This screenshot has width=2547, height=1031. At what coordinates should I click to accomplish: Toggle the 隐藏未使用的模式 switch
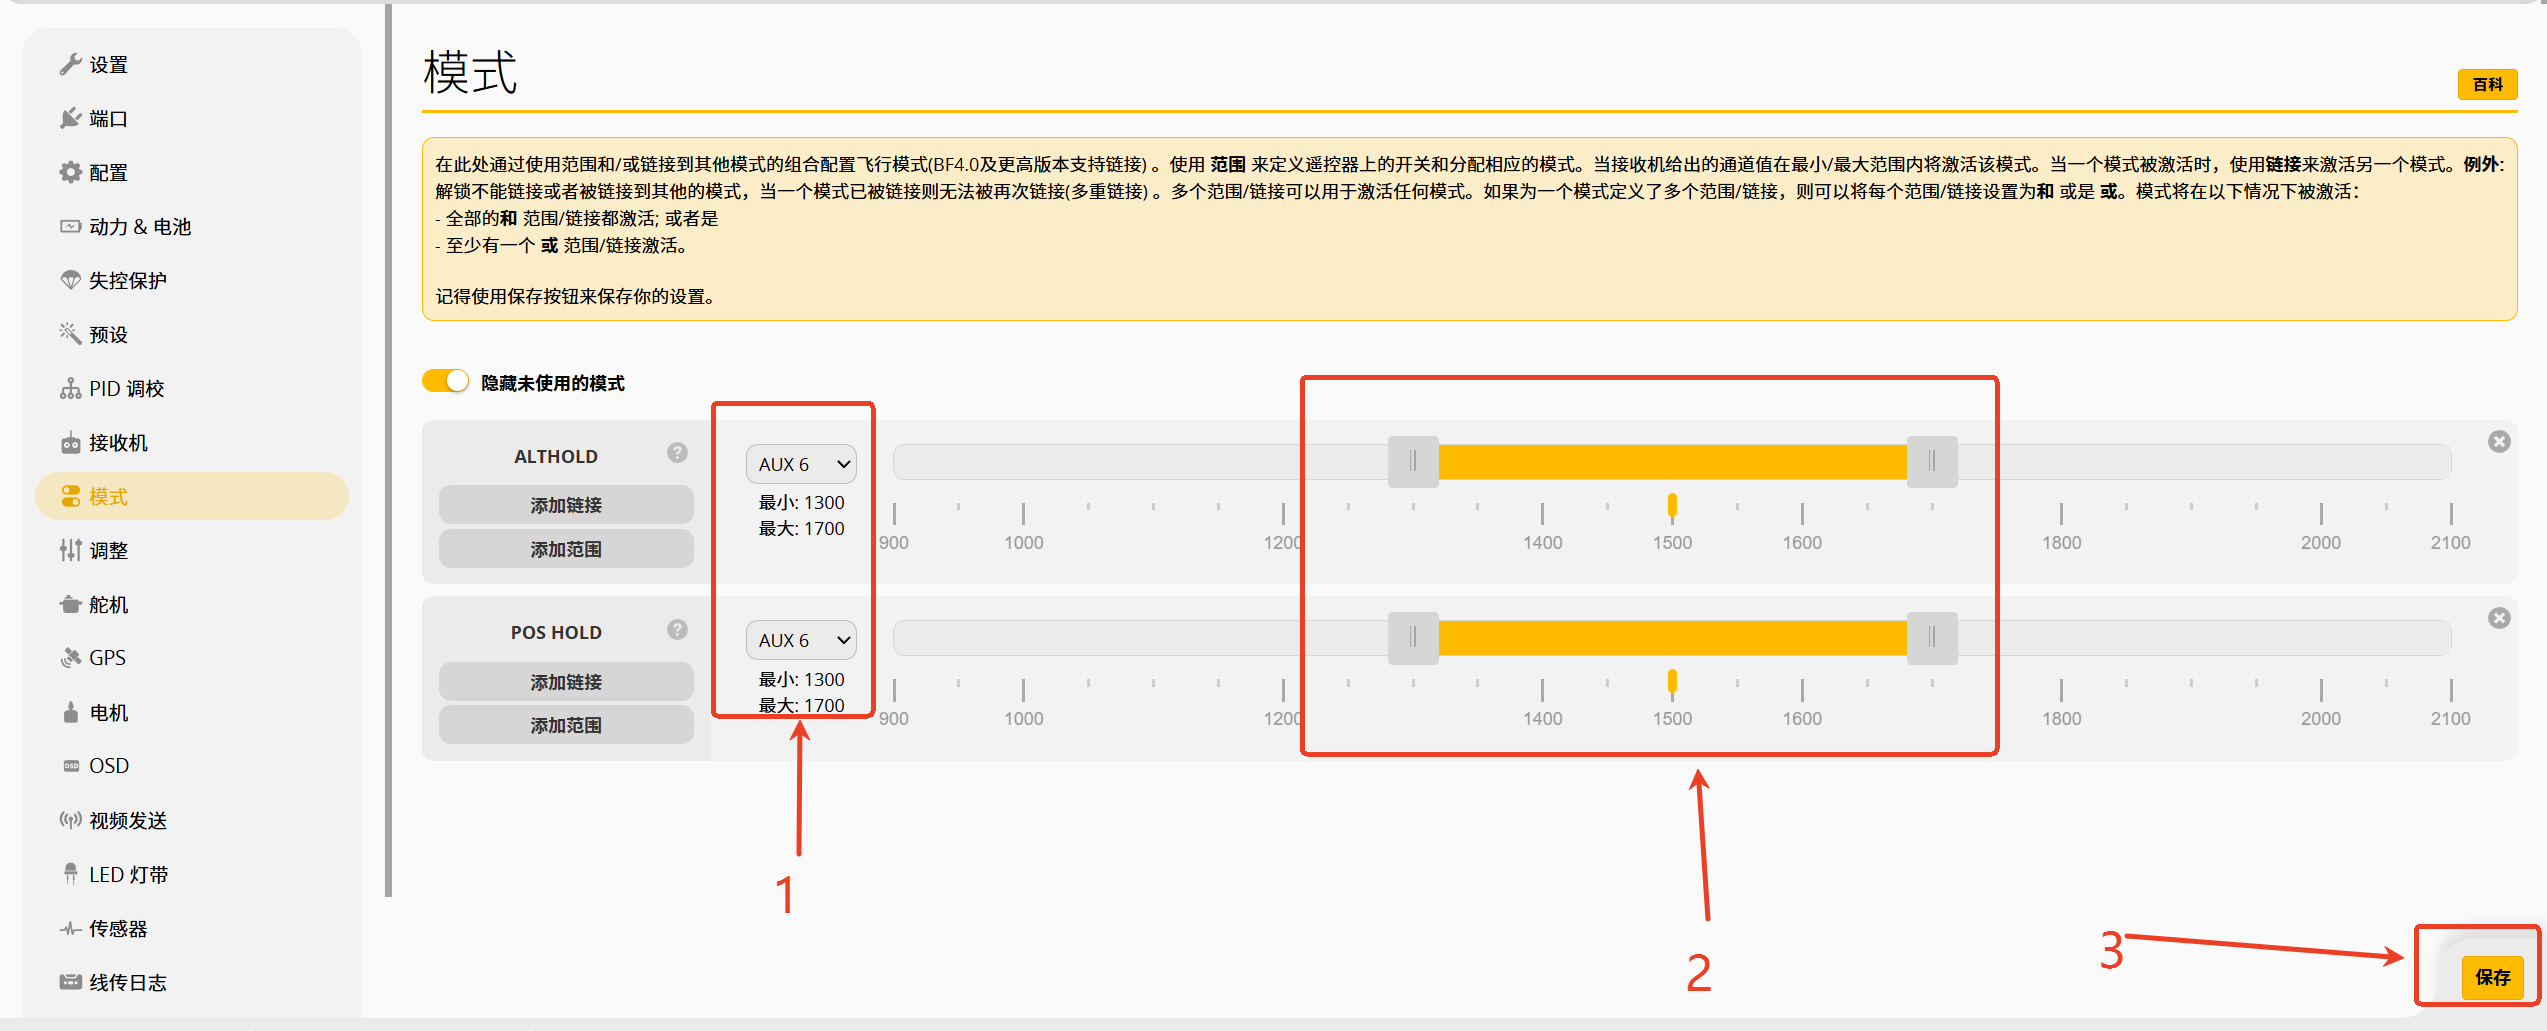(x=445, y=382)
